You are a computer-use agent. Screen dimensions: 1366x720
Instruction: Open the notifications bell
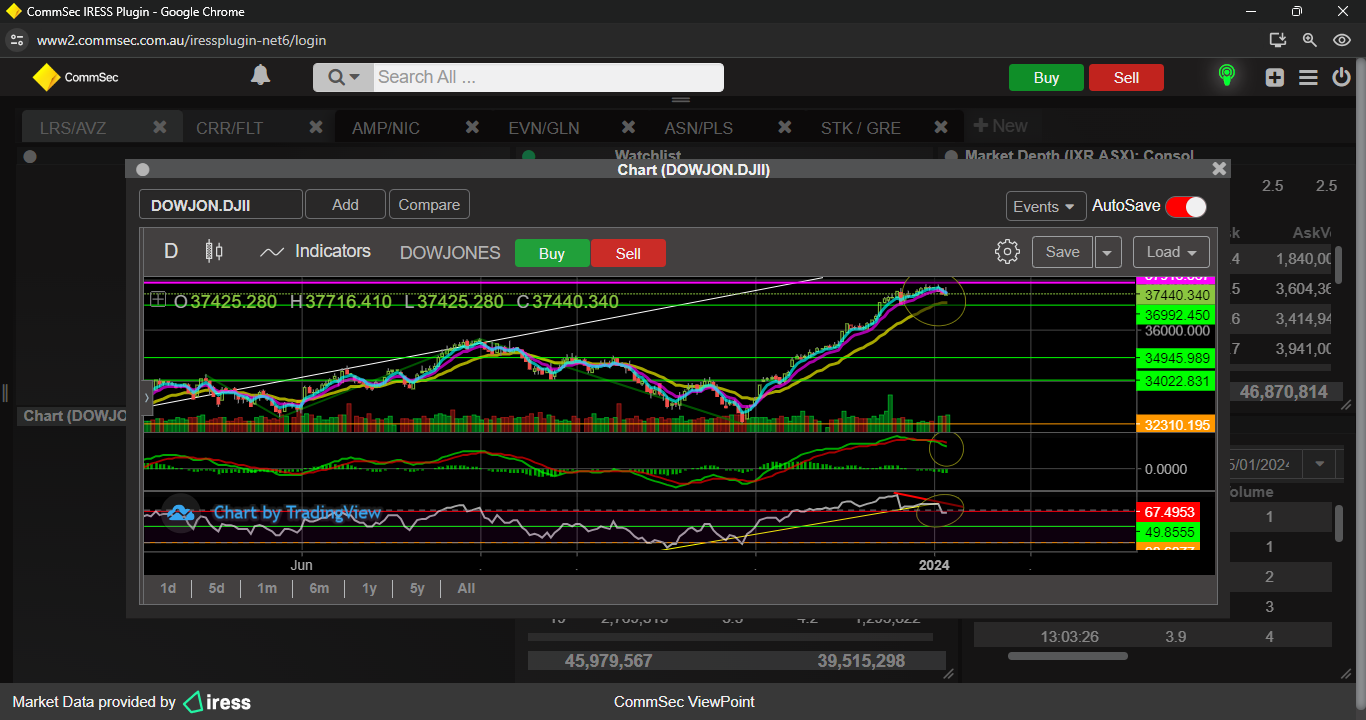(x=260, y=76)
